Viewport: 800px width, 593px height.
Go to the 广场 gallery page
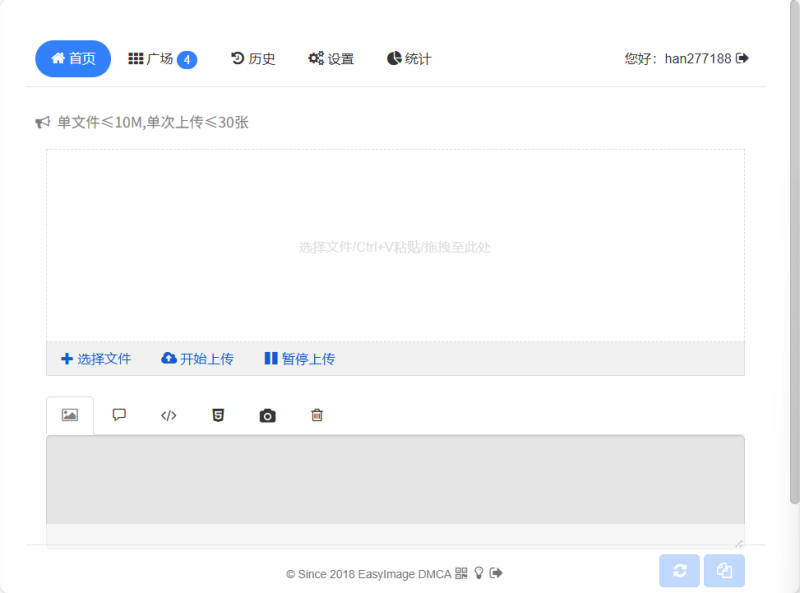(x=162, y=59)
